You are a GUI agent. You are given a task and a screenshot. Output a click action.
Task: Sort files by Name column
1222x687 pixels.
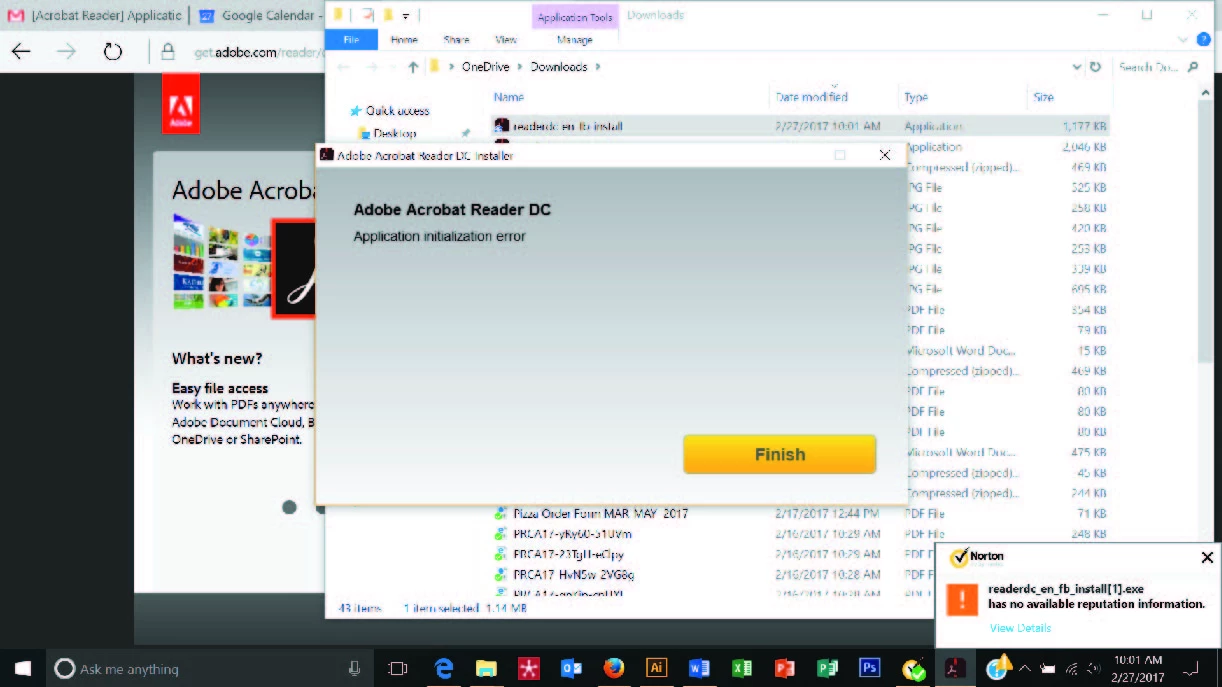tap(508, 97)
